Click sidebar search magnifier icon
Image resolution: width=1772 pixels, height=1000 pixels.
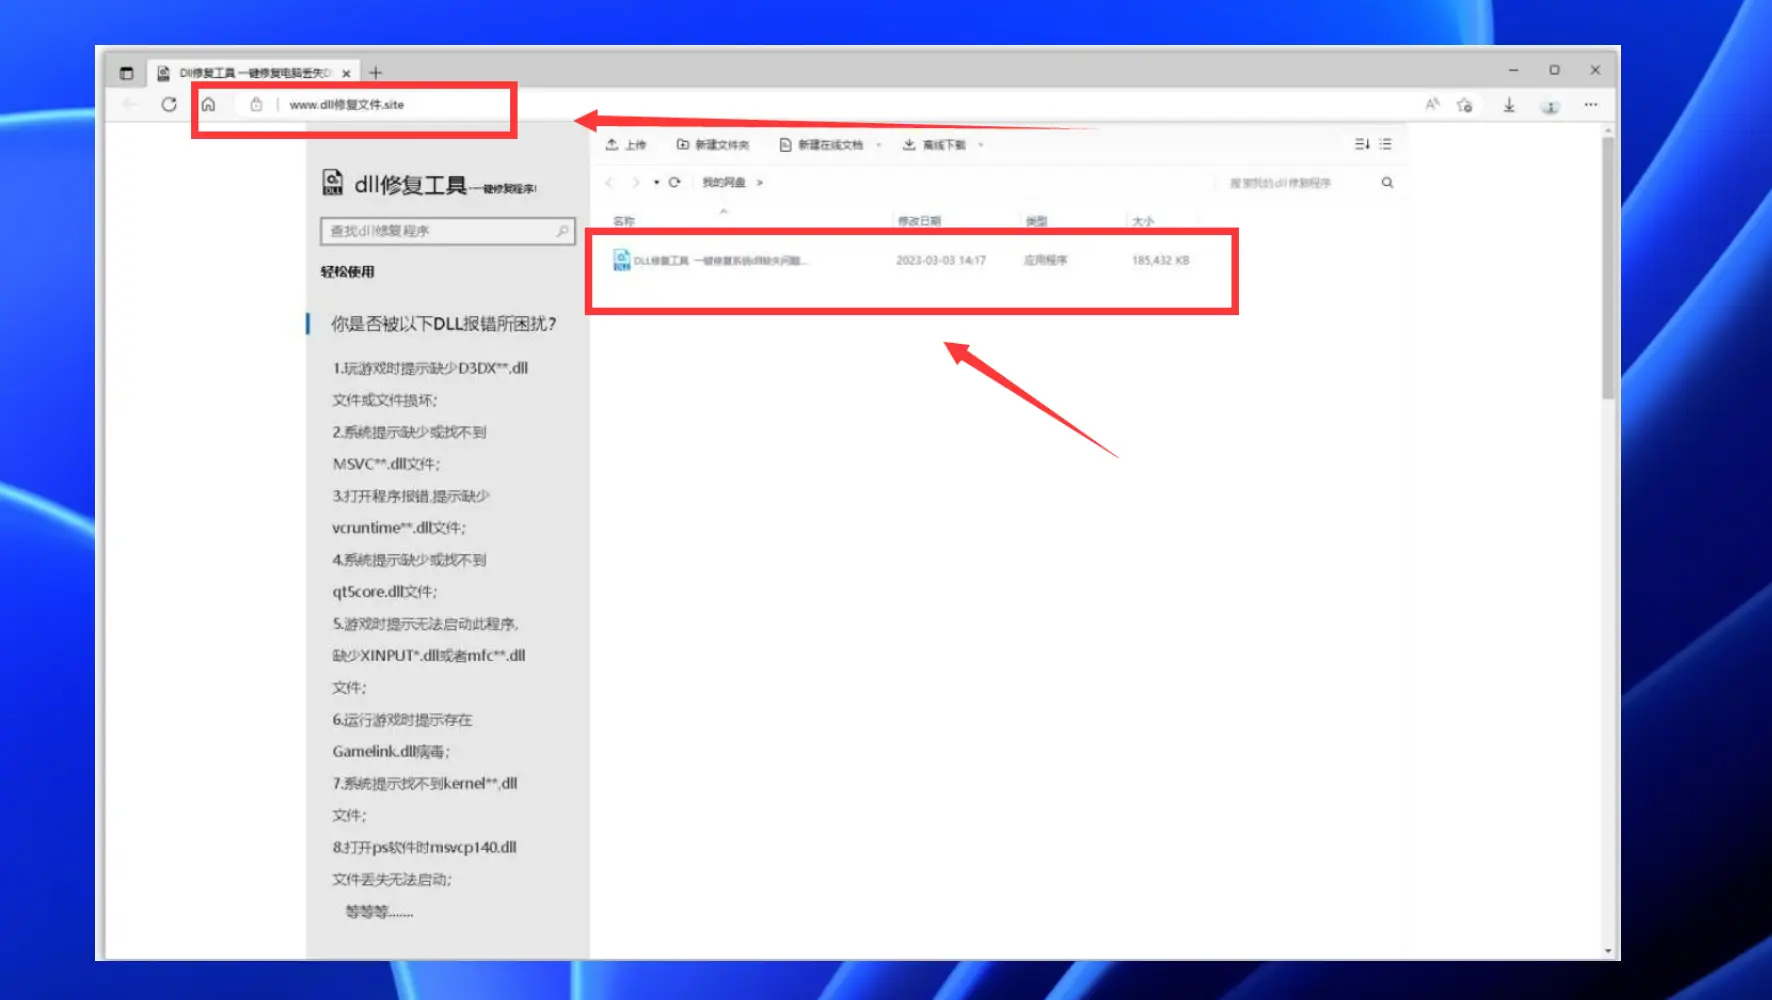coord(563,231)
